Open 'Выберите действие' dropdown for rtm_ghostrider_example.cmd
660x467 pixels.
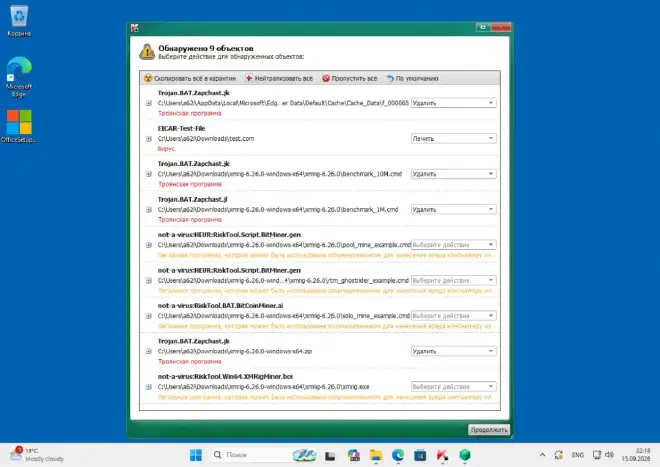453,280
